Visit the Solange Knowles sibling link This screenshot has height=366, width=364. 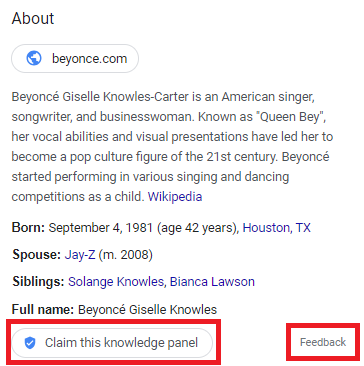click(116, 282)
